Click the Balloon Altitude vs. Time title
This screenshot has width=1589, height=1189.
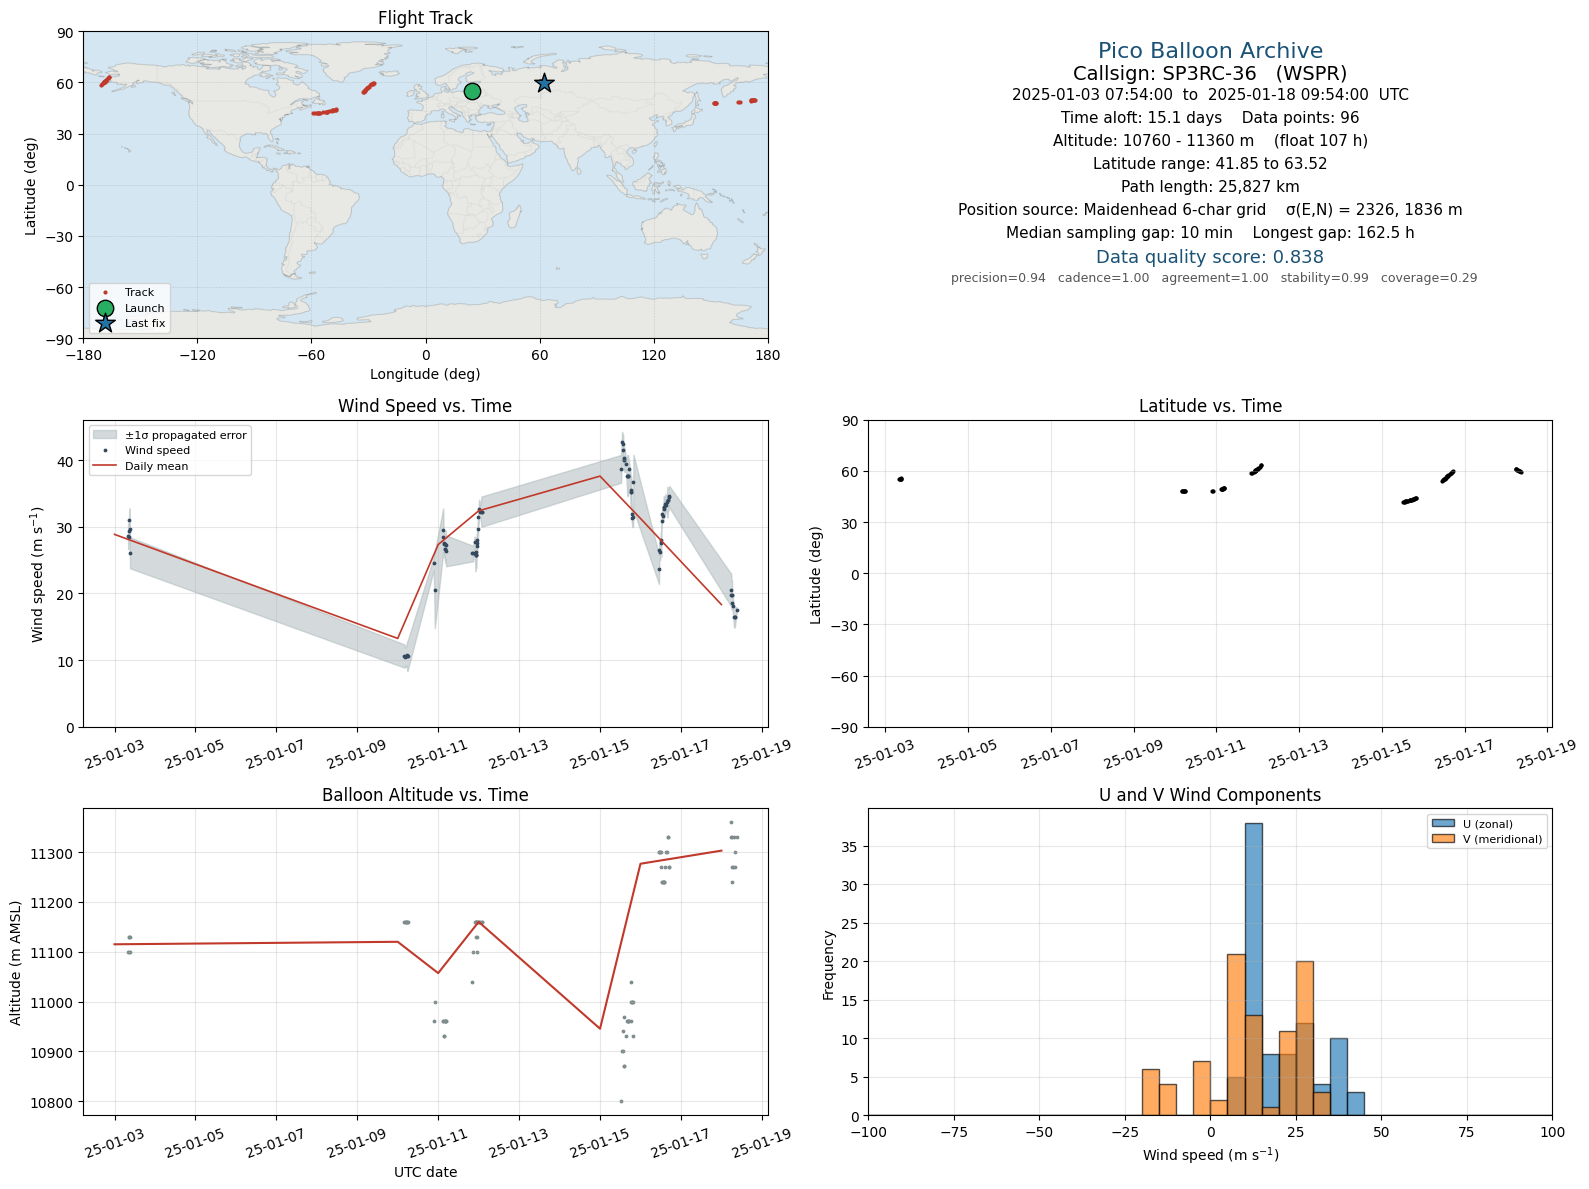pos(425,795)
